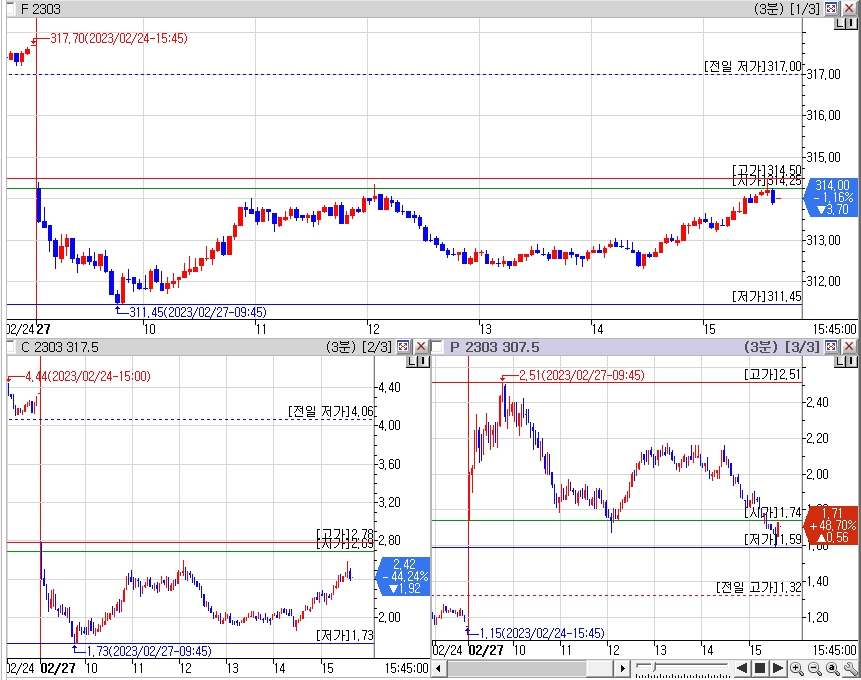Click the horizontal scrollbar right arrow
This screenshot has height=680, width=861.
pos(622,668)
